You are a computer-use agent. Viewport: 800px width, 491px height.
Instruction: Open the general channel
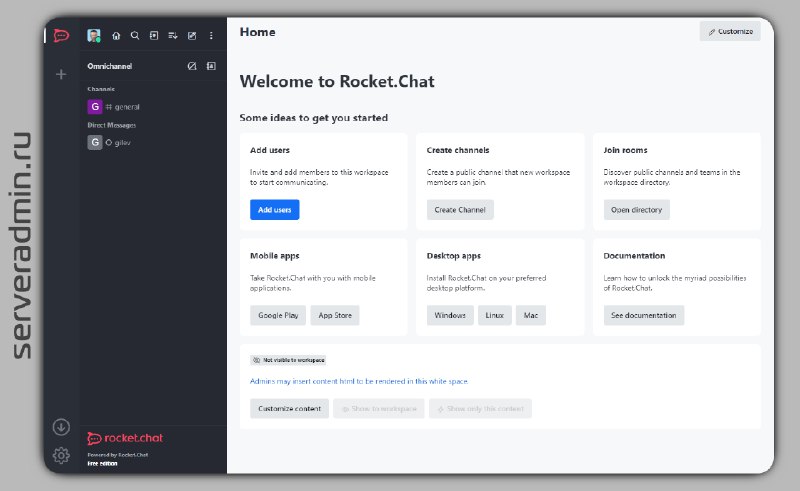pos(153,107)
